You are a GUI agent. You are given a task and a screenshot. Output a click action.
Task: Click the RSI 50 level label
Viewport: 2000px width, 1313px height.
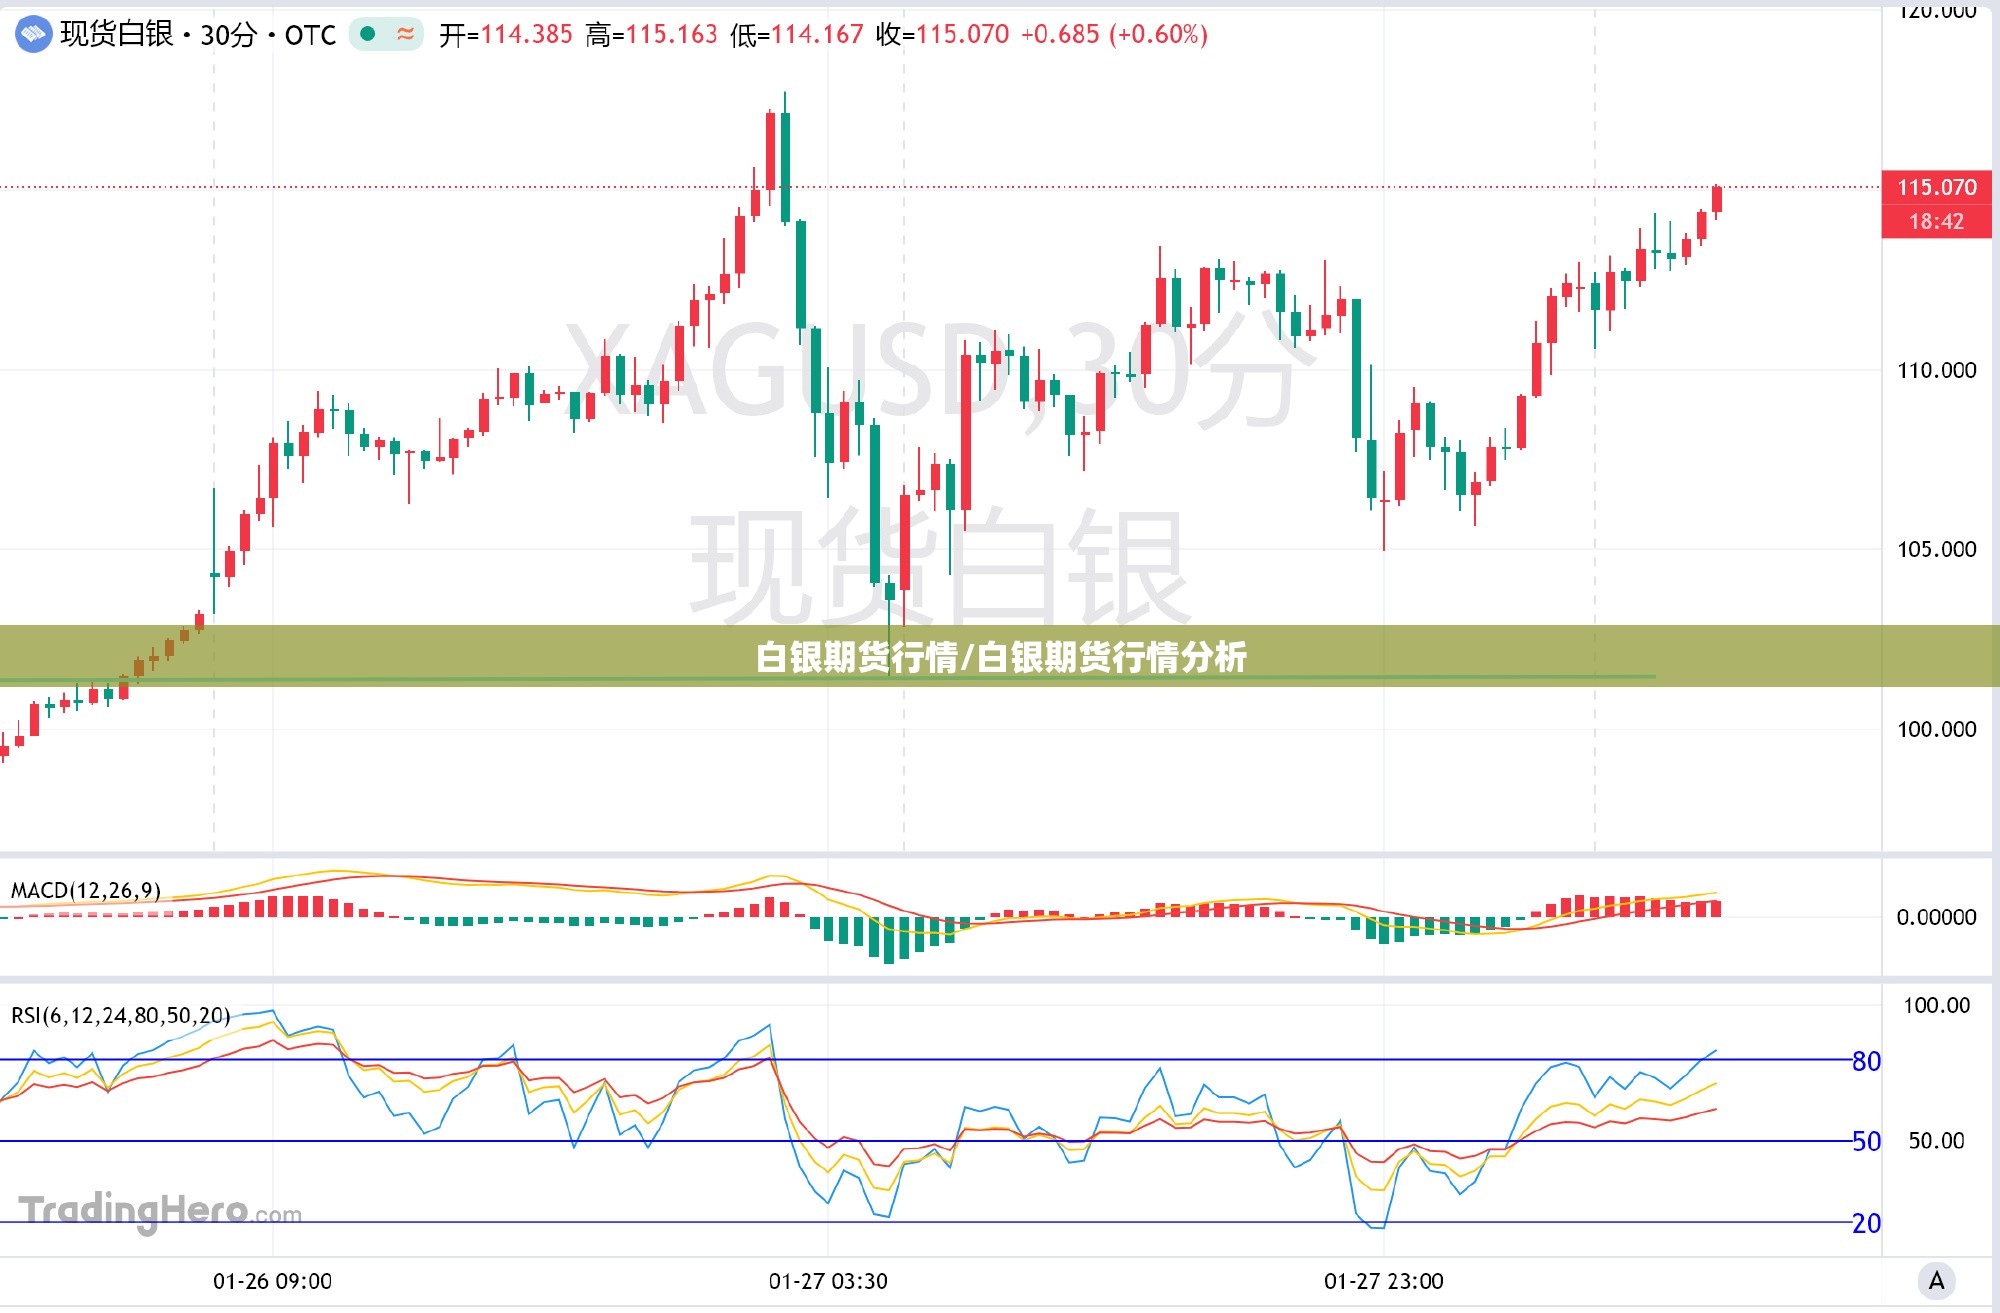click(1866, 1141)
